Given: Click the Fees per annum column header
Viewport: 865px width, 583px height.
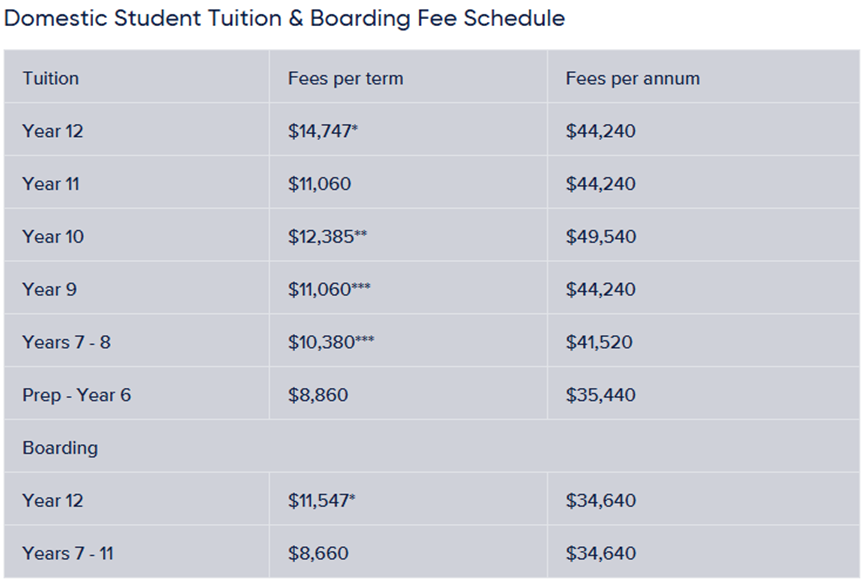Looking at the screenshot, I should pos(632,78).
